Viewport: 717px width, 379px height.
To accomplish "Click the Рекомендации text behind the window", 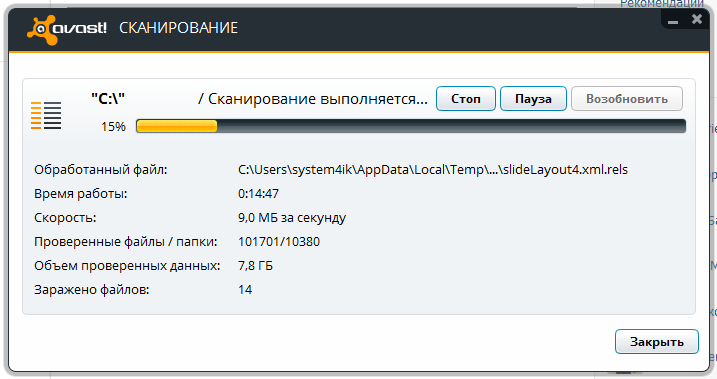I will click(x=662, y=4).
